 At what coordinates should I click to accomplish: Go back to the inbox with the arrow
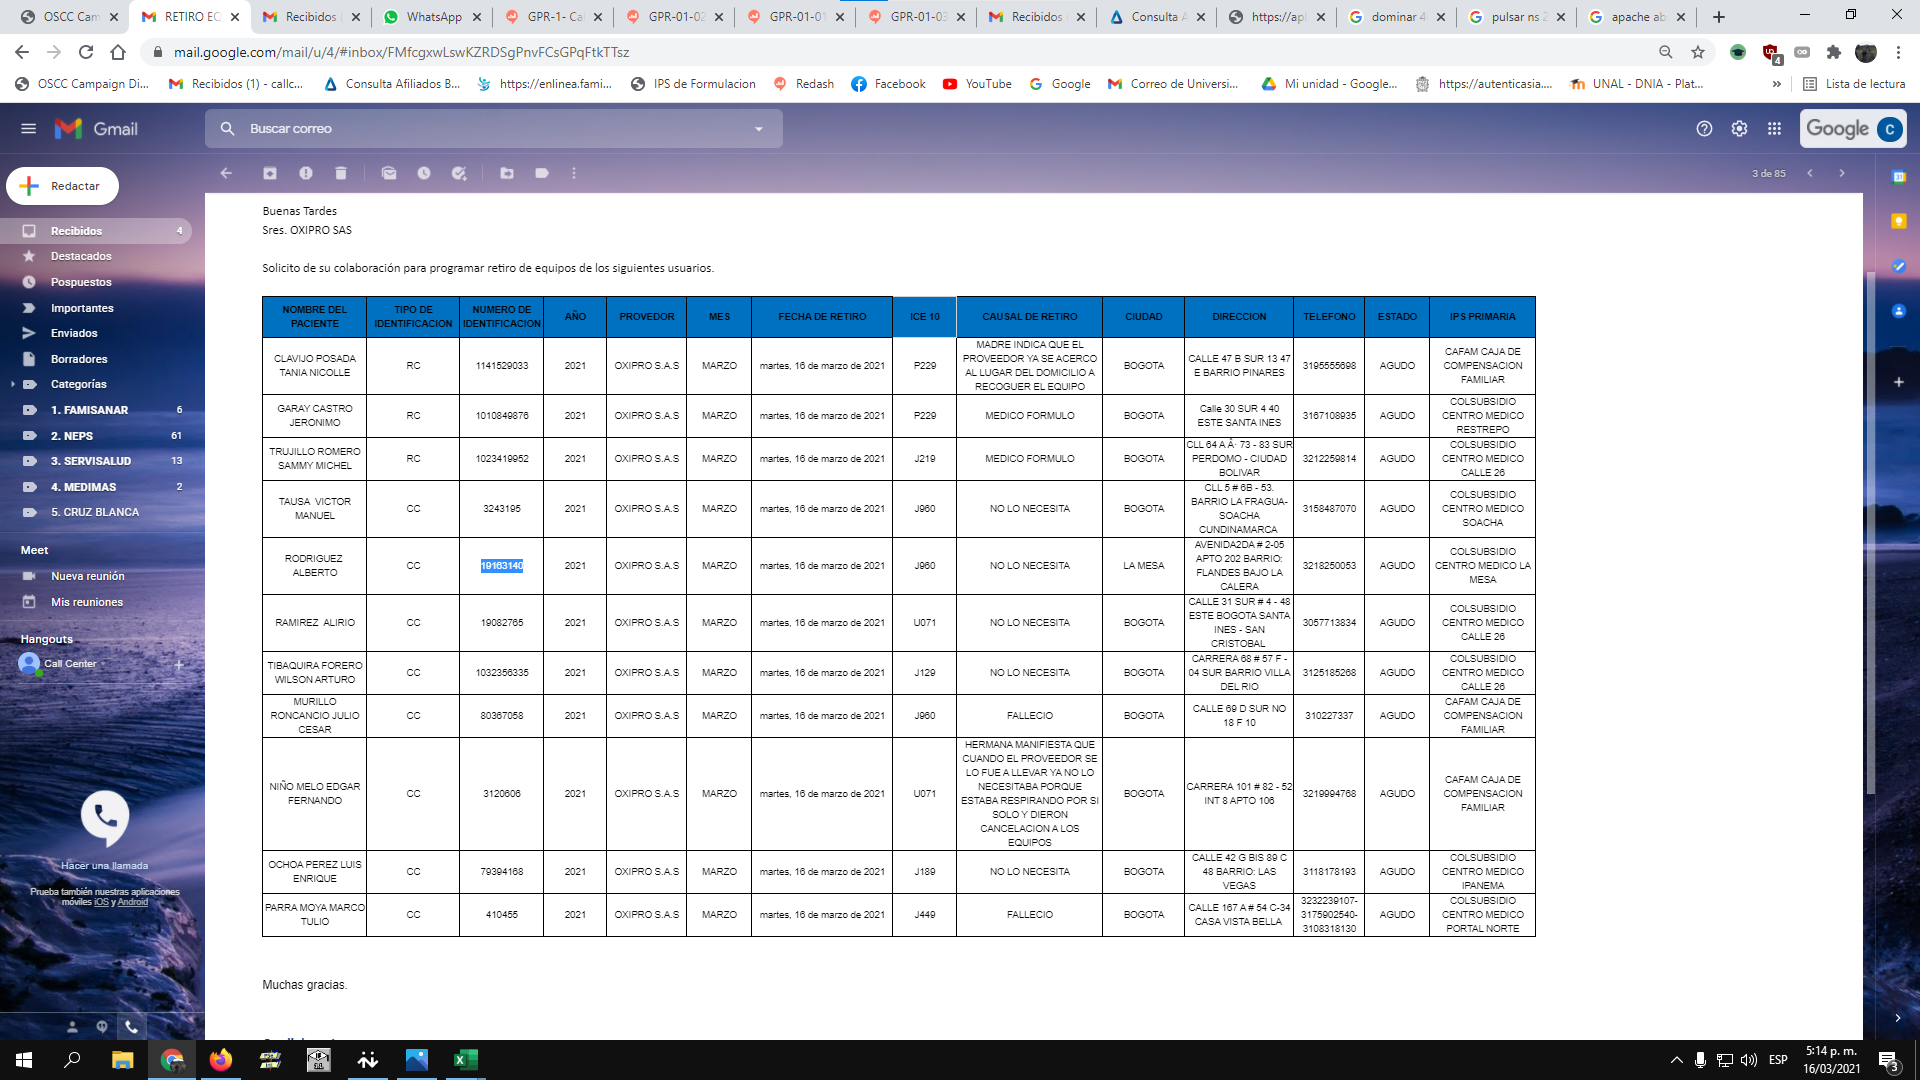[x=226, y=173]
